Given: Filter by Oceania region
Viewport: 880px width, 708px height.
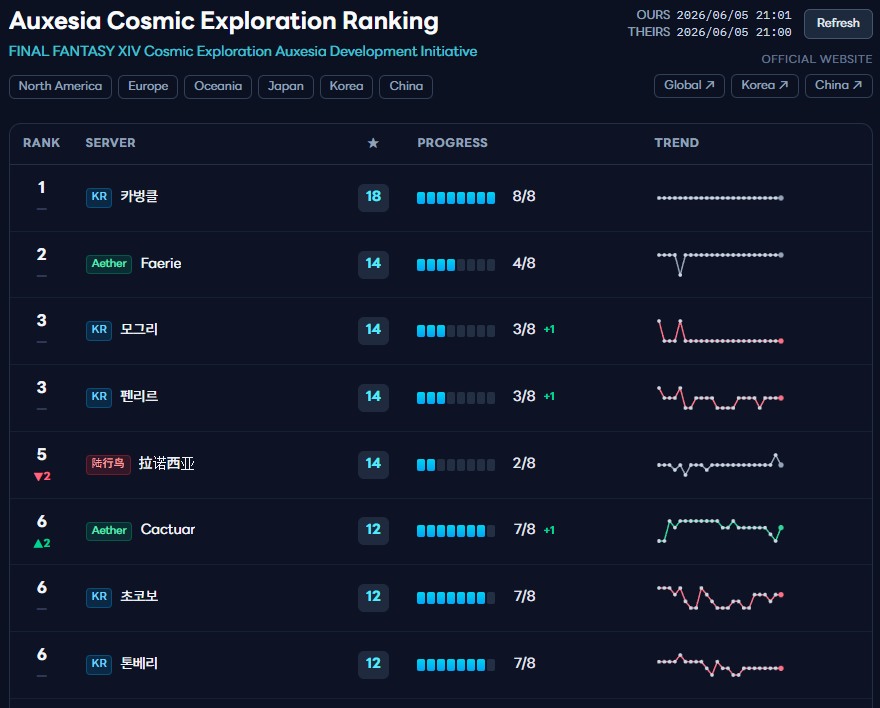Looking at the screenshot, I should click(x=218, y=86).
